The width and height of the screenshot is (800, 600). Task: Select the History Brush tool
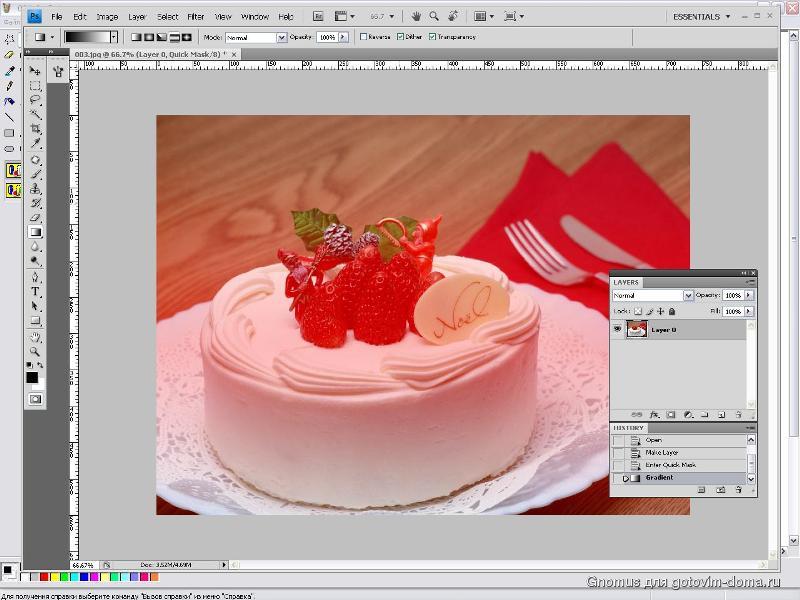[x=35, y=204]
